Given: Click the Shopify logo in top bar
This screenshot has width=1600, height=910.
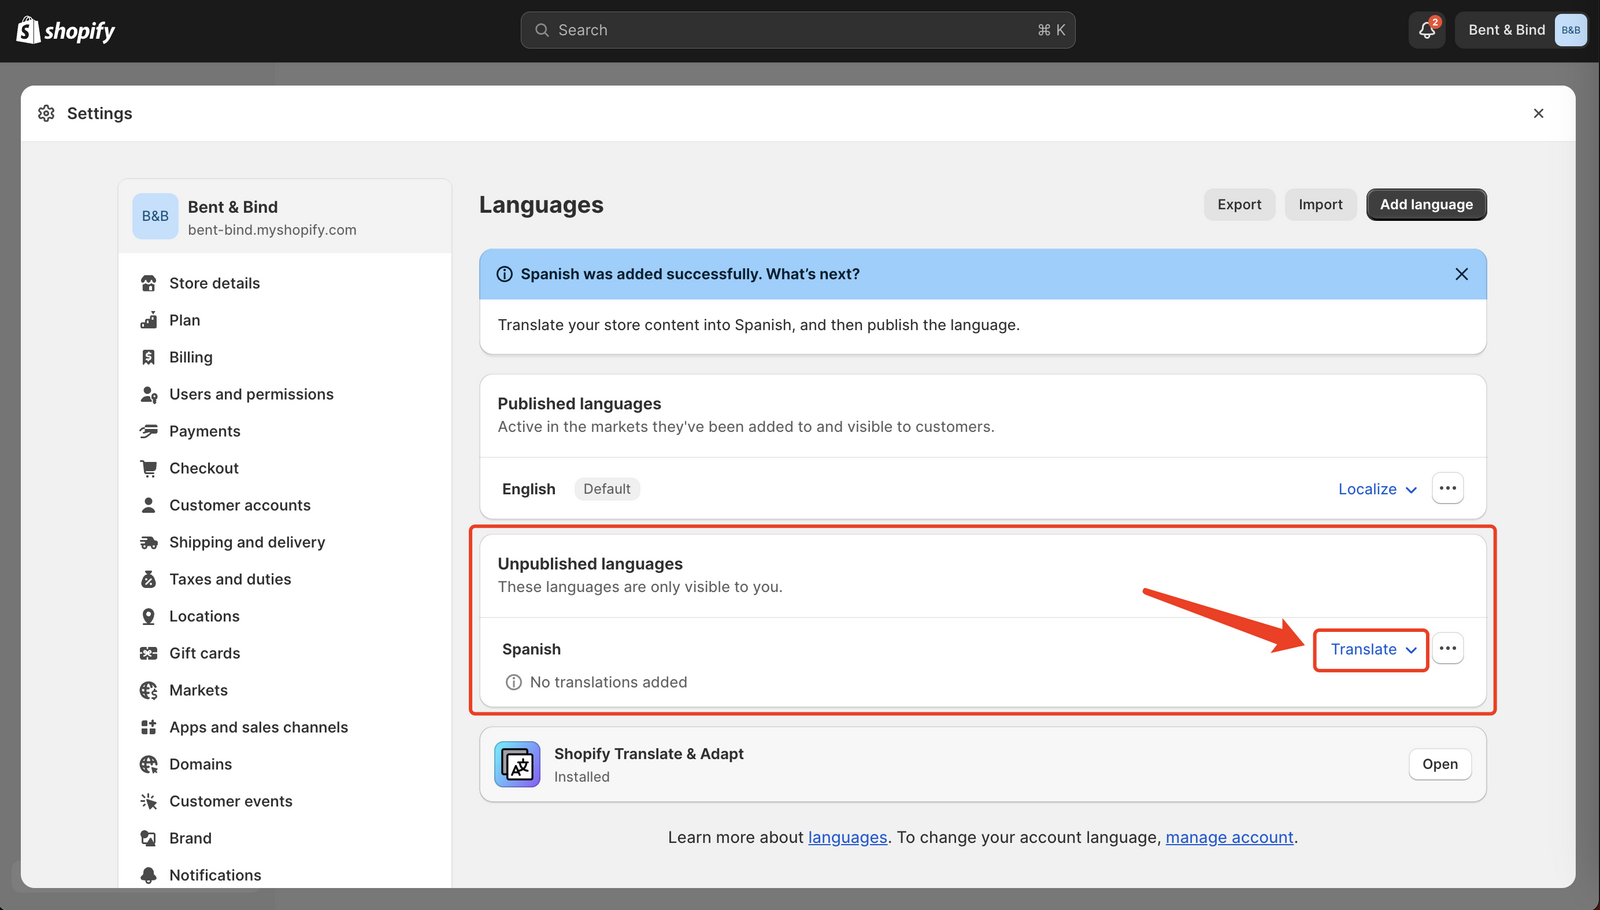Looking at the screenshot, I should pos(66,30).
